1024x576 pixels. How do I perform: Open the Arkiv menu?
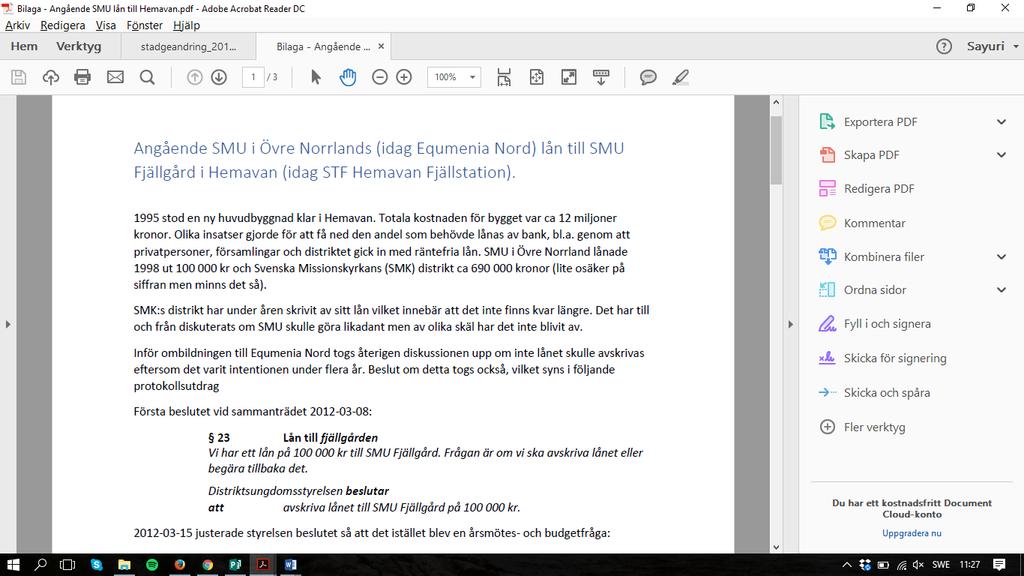[18, 25]
